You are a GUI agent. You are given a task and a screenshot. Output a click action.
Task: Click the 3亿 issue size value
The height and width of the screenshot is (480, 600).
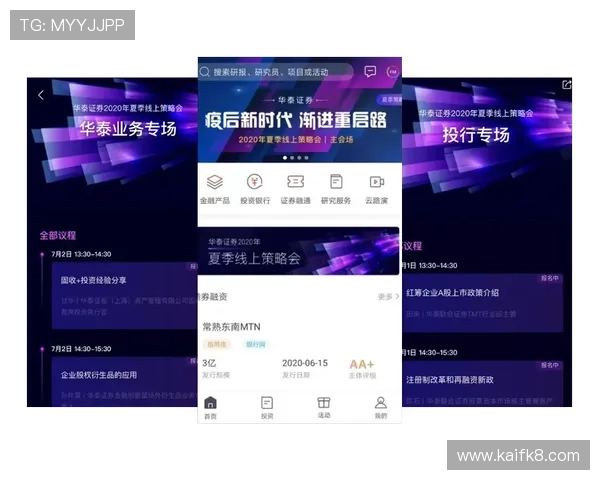point(209,363)
